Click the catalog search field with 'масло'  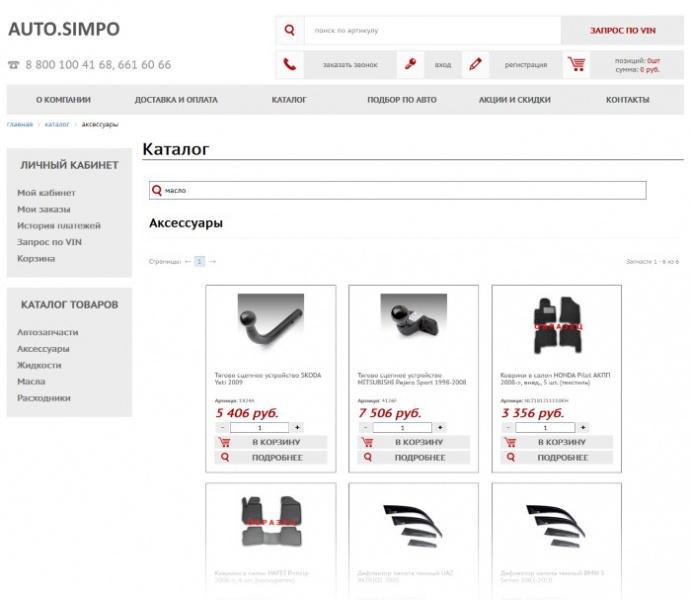click(400, 190)
